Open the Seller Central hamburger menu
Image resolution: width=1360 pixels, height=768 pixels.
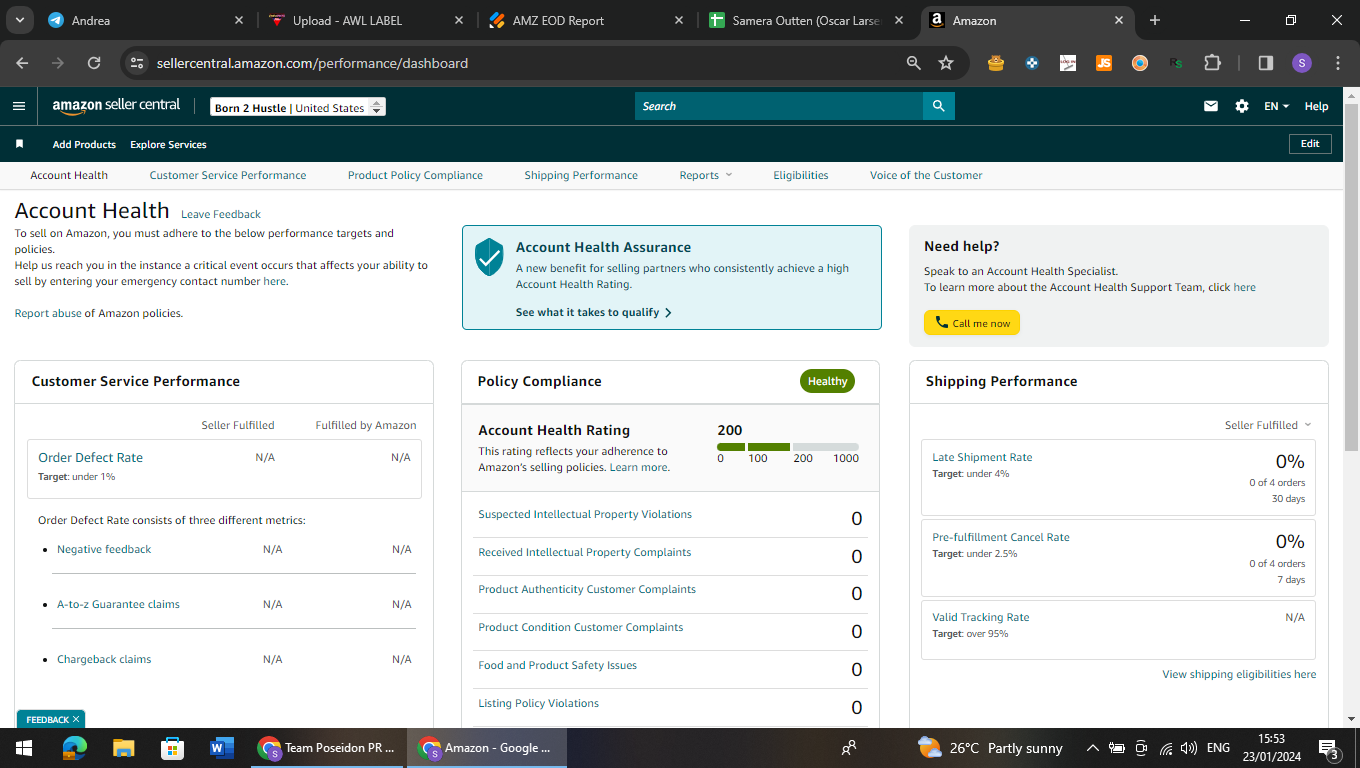click(x=19, y=106)
